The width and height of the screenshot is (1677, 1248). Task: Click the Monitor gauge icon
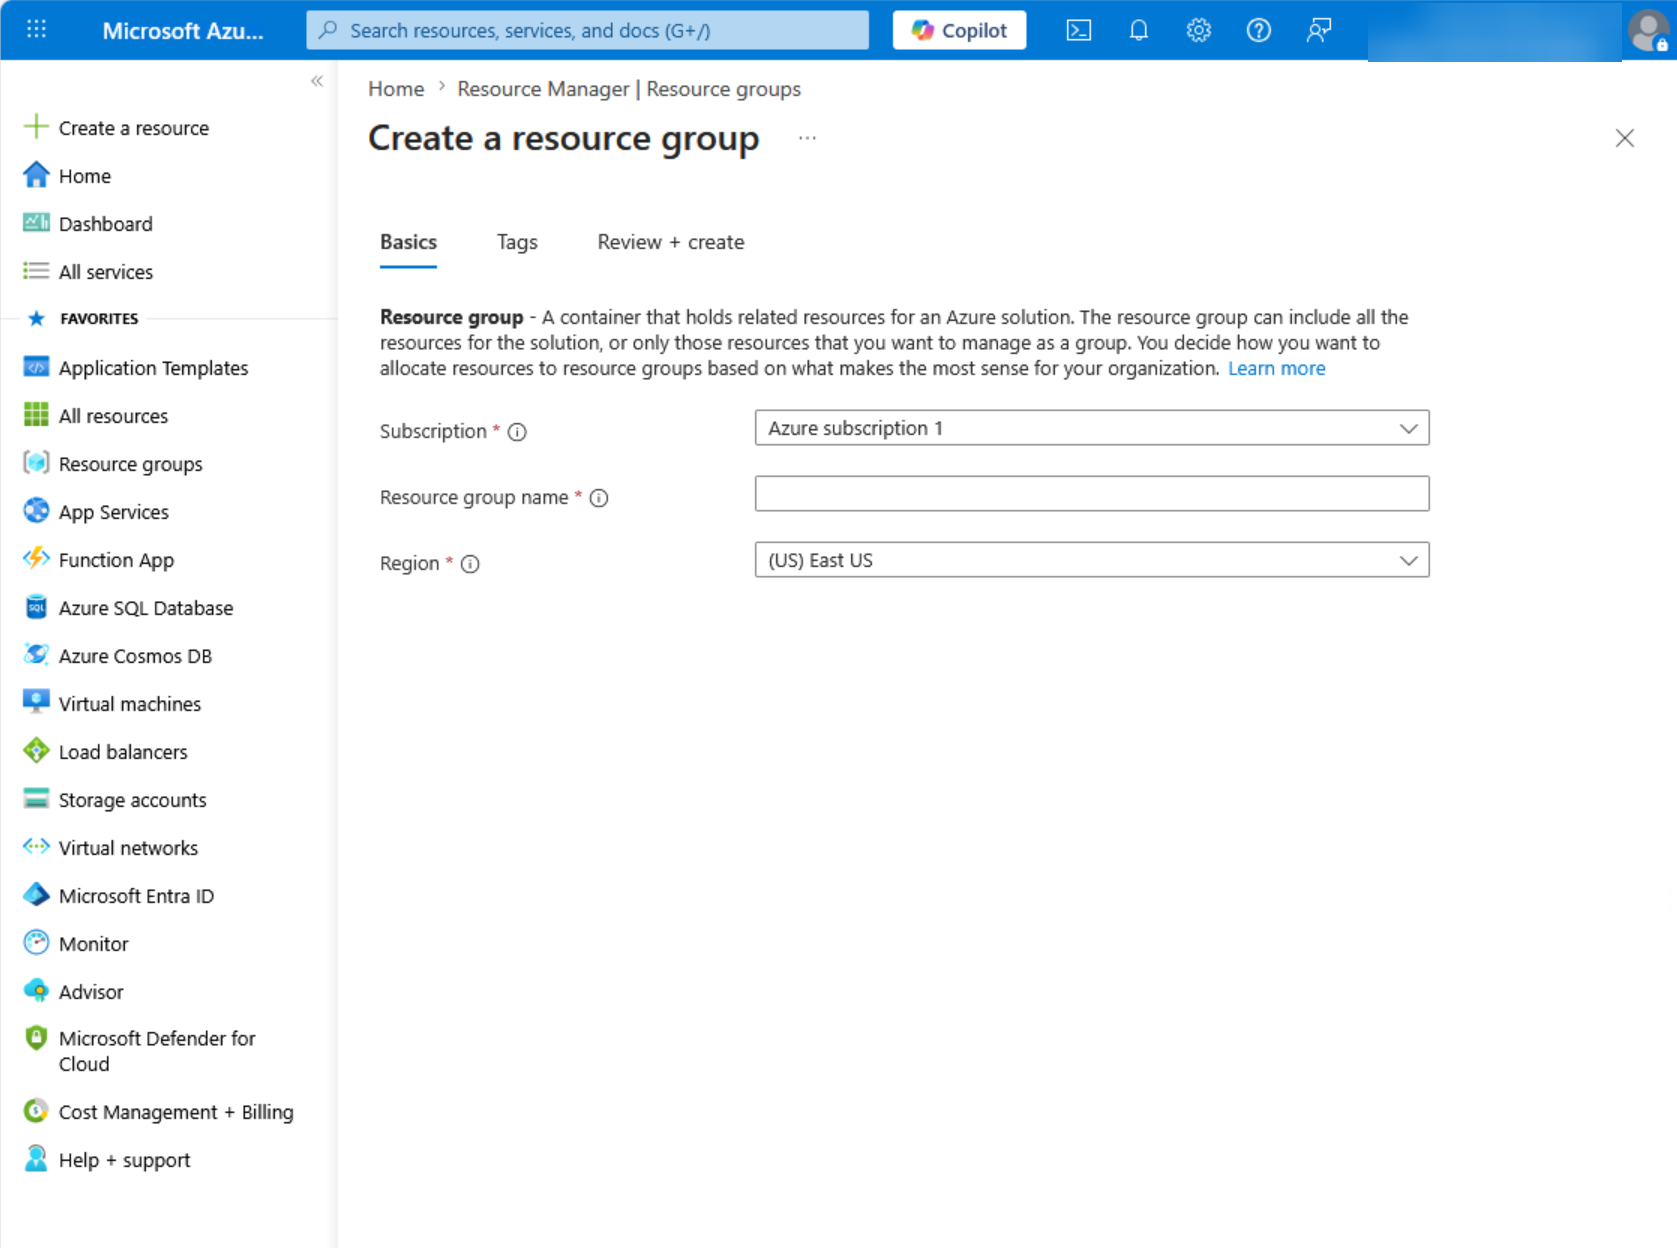tap(36, 943)
